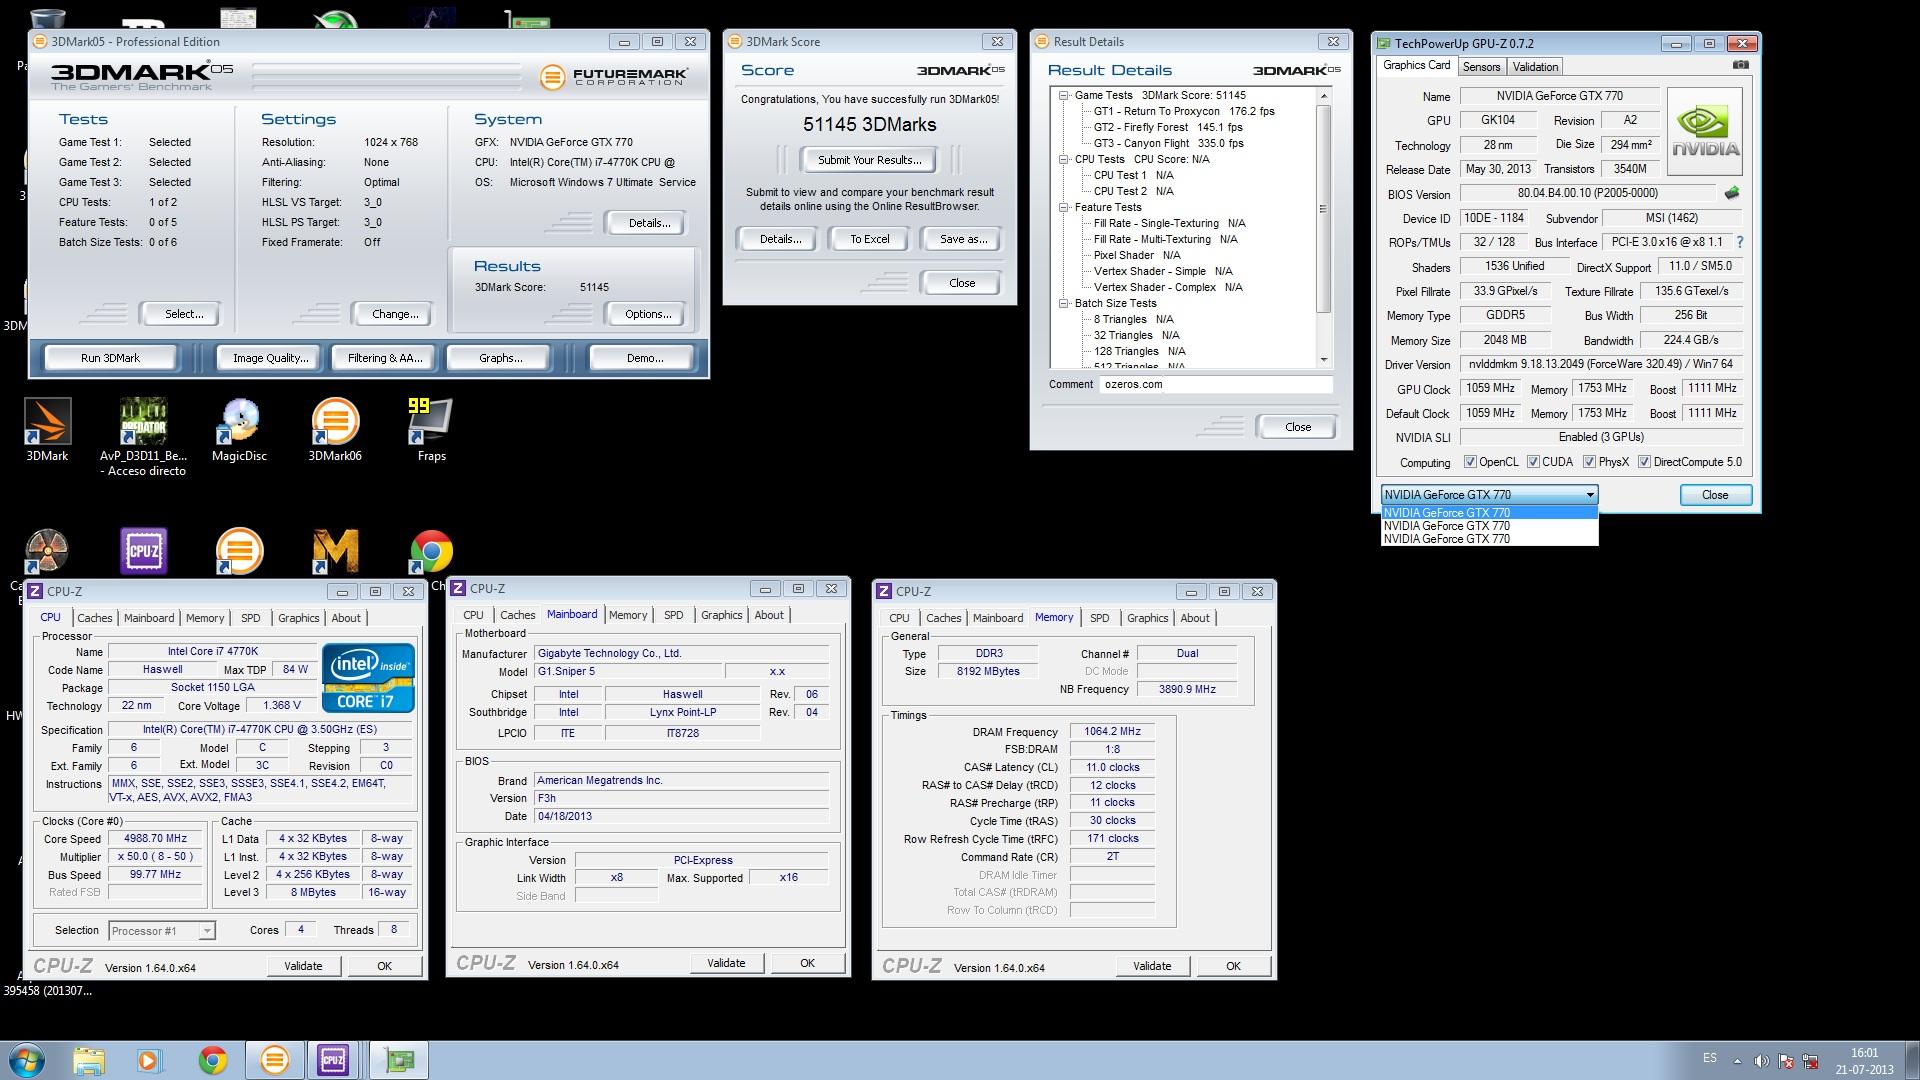Show hidden system tray icons
The image size is (1920, 1080).
pos(1737,1061)
